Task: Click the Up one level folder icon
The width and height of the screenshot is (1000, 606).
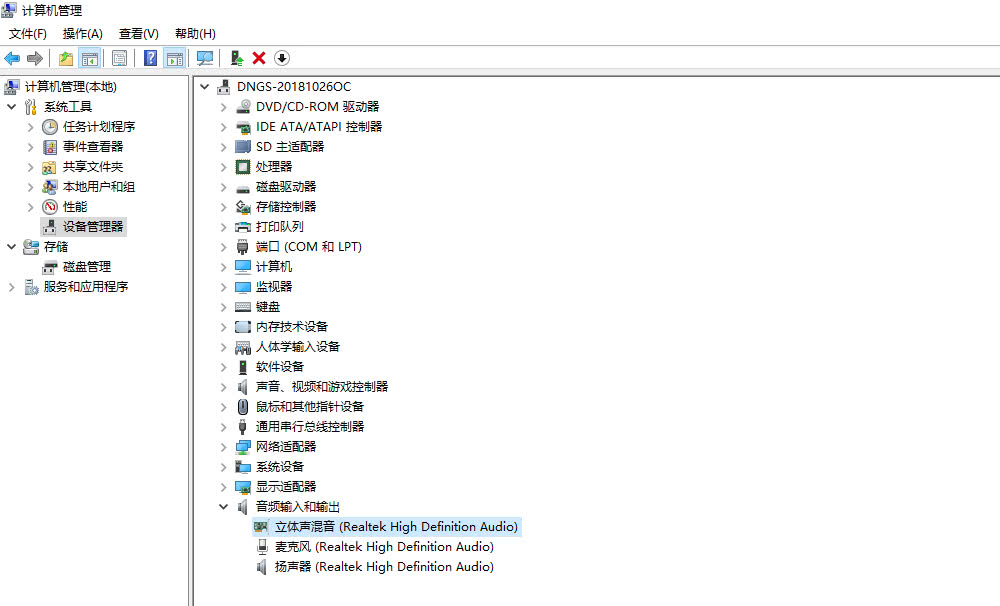Action: (66, 59)
